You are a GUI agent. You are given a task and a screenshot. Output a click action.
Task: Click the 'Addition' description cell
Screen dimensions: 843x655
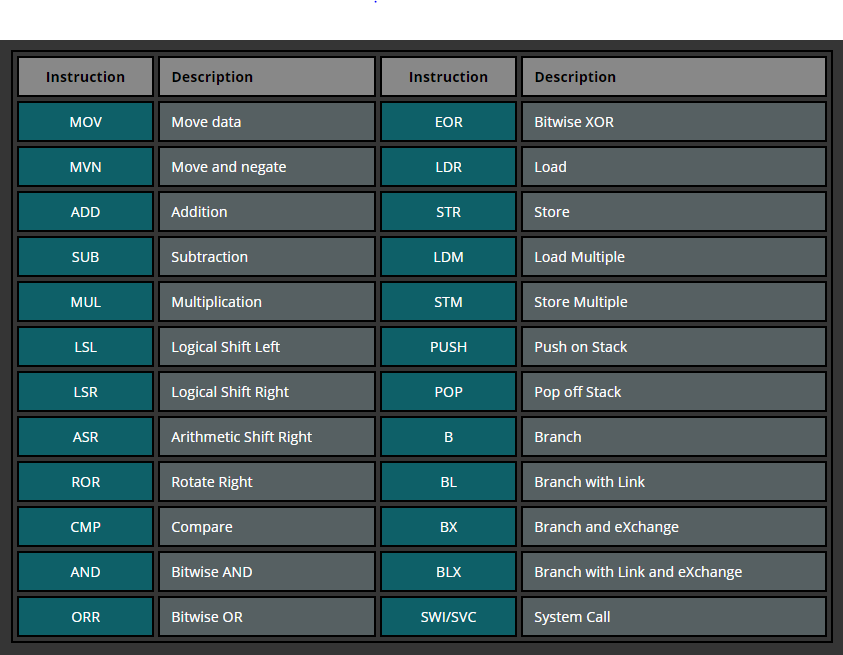coord(267,212)
